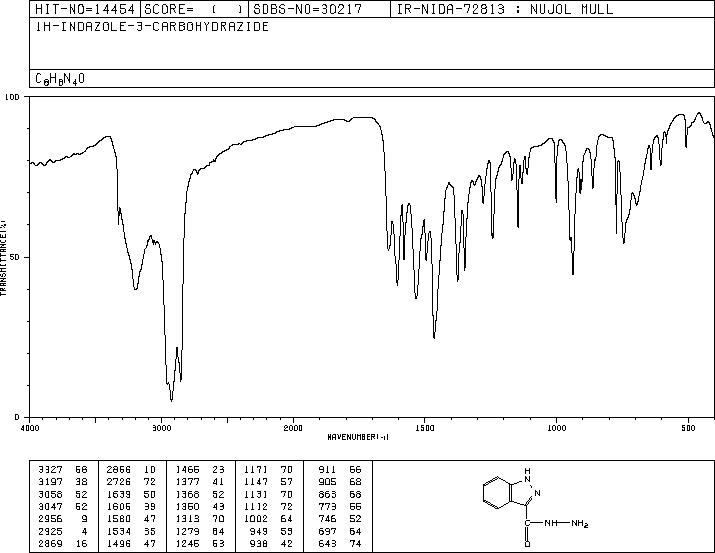Screen dimensions: 715x553
Task: Select peak value 938 in the table
Action: [x=259, y=544]
